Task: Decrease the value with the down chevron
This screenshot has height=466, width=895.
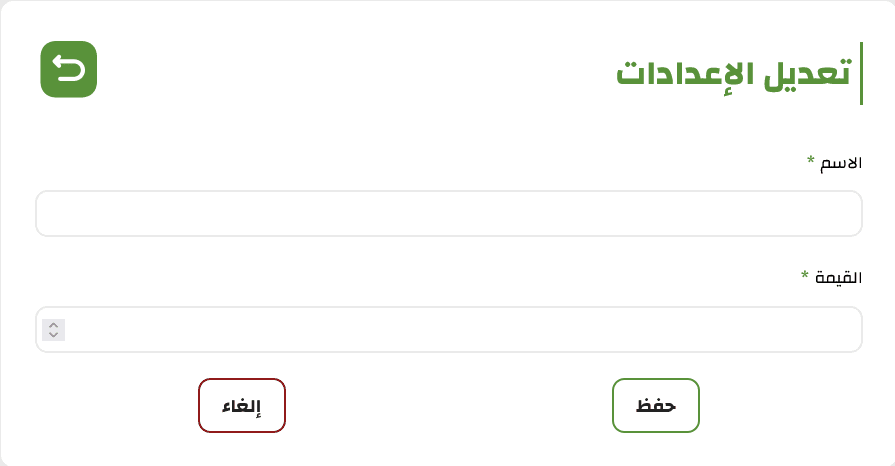Action: coord(53,335)
